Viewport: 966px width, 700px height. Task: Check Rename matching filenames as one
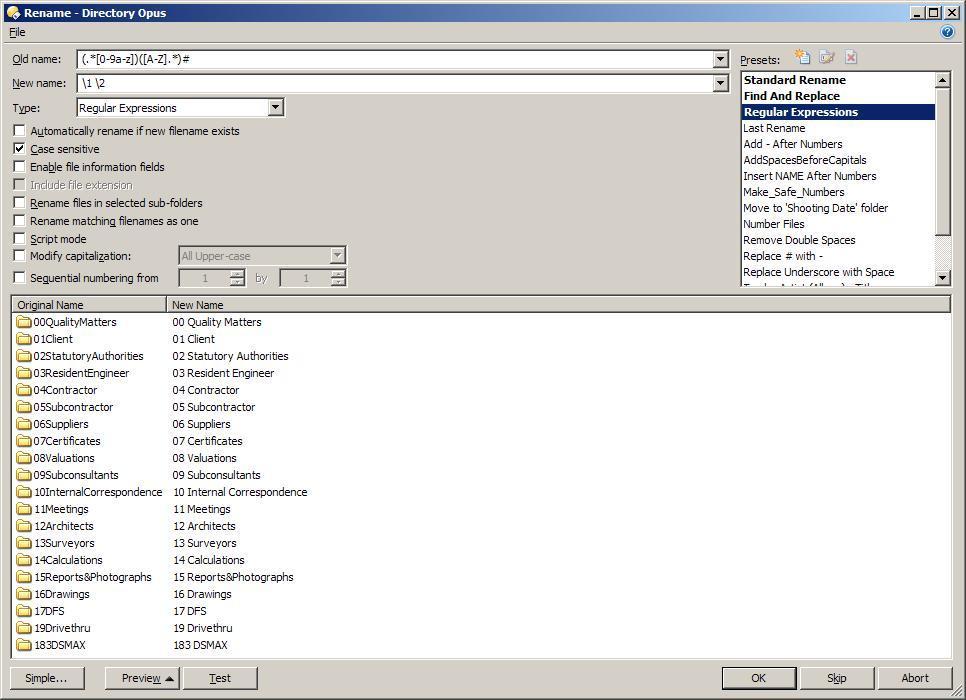click(19, 221)
